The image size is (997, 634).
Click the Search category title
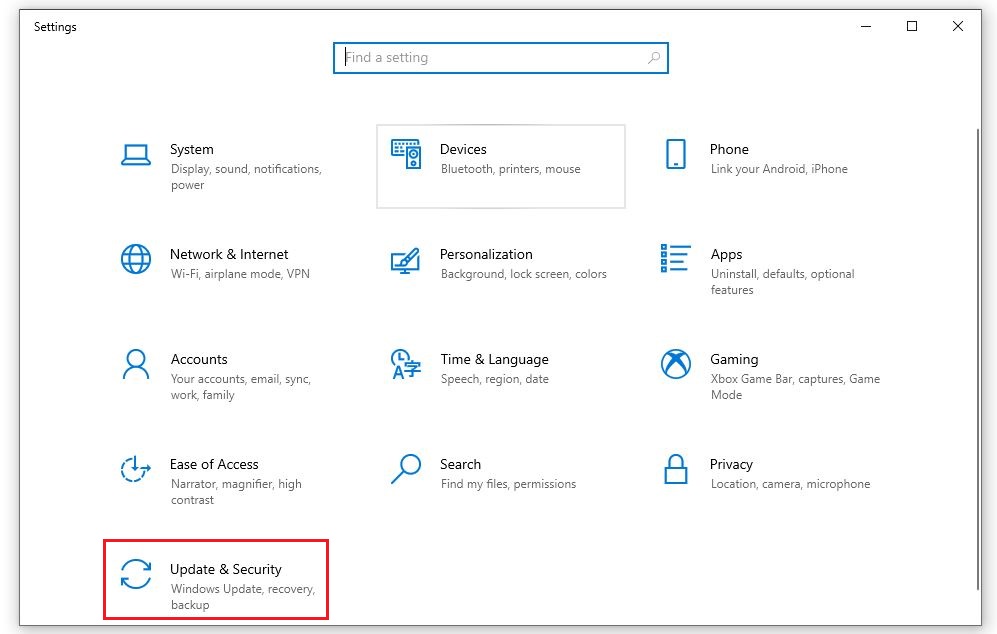point(460,464)
